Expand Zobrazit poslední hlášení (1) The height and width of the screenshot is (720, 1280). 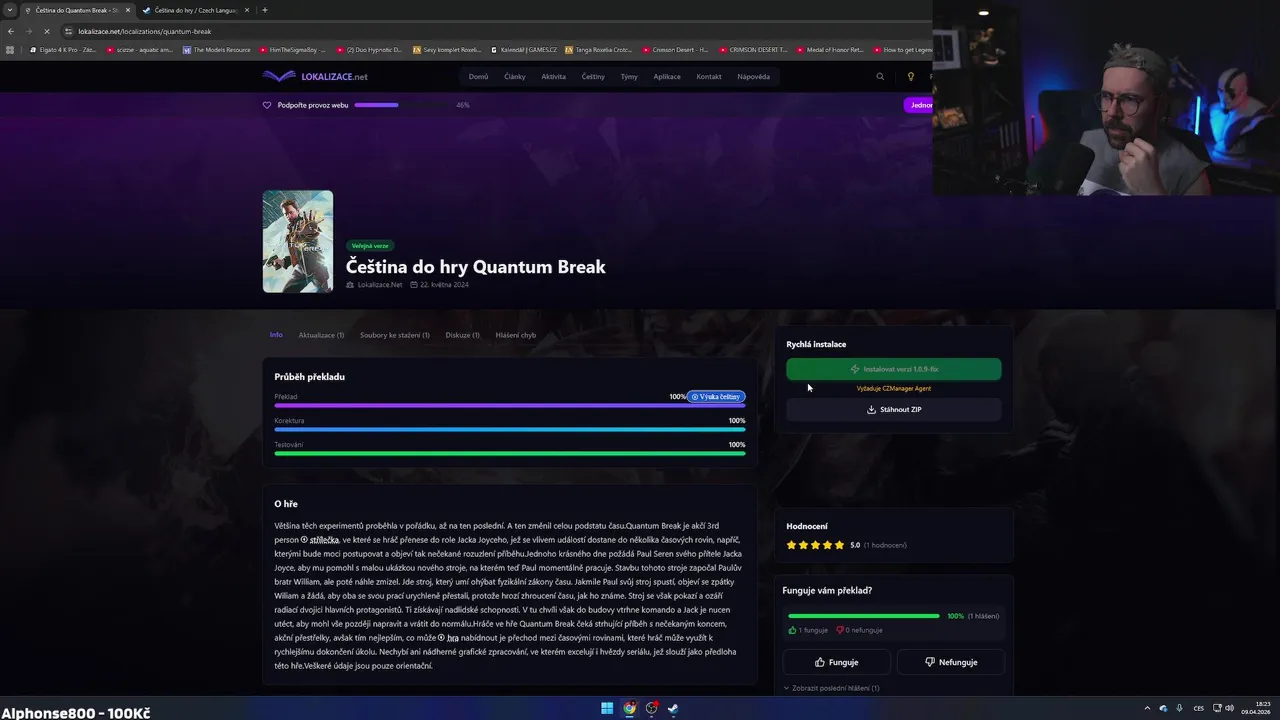[831, 688]
